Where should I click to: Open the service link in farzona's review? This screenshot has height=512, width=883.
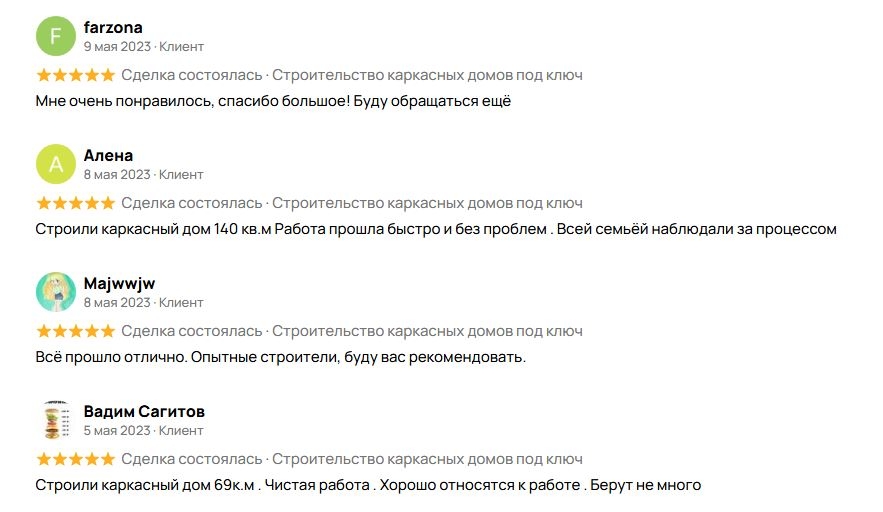[427, 75]
